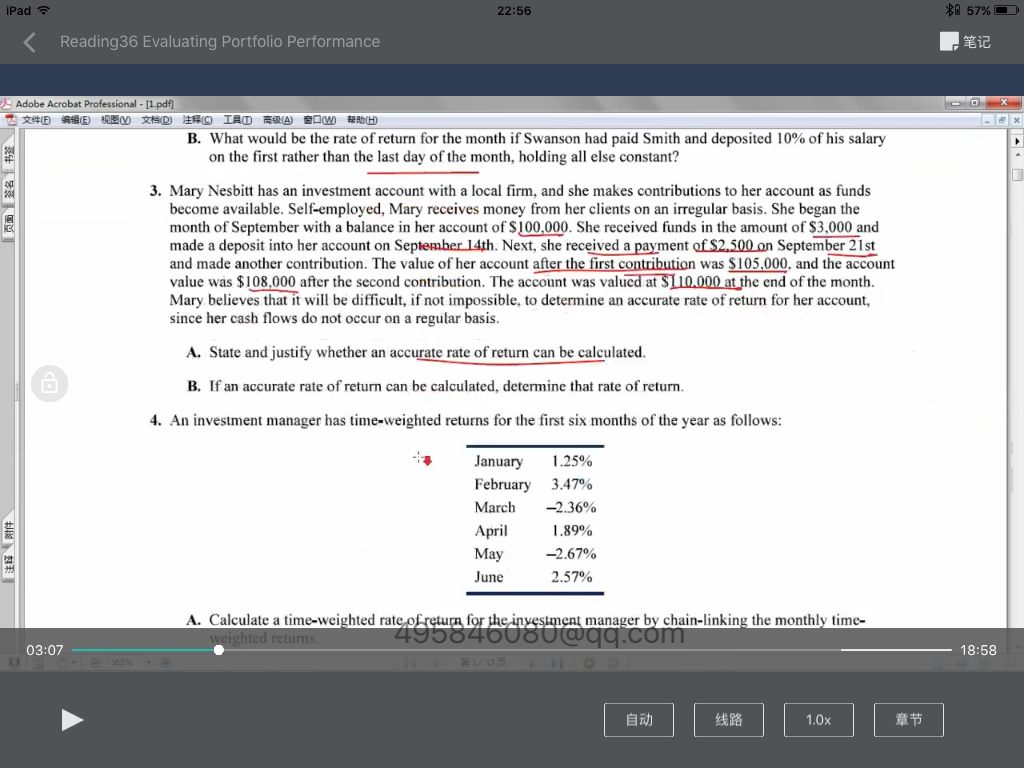Open the 笔记 notes panel
Screen dimensions: 1024x768
point(965,42)
